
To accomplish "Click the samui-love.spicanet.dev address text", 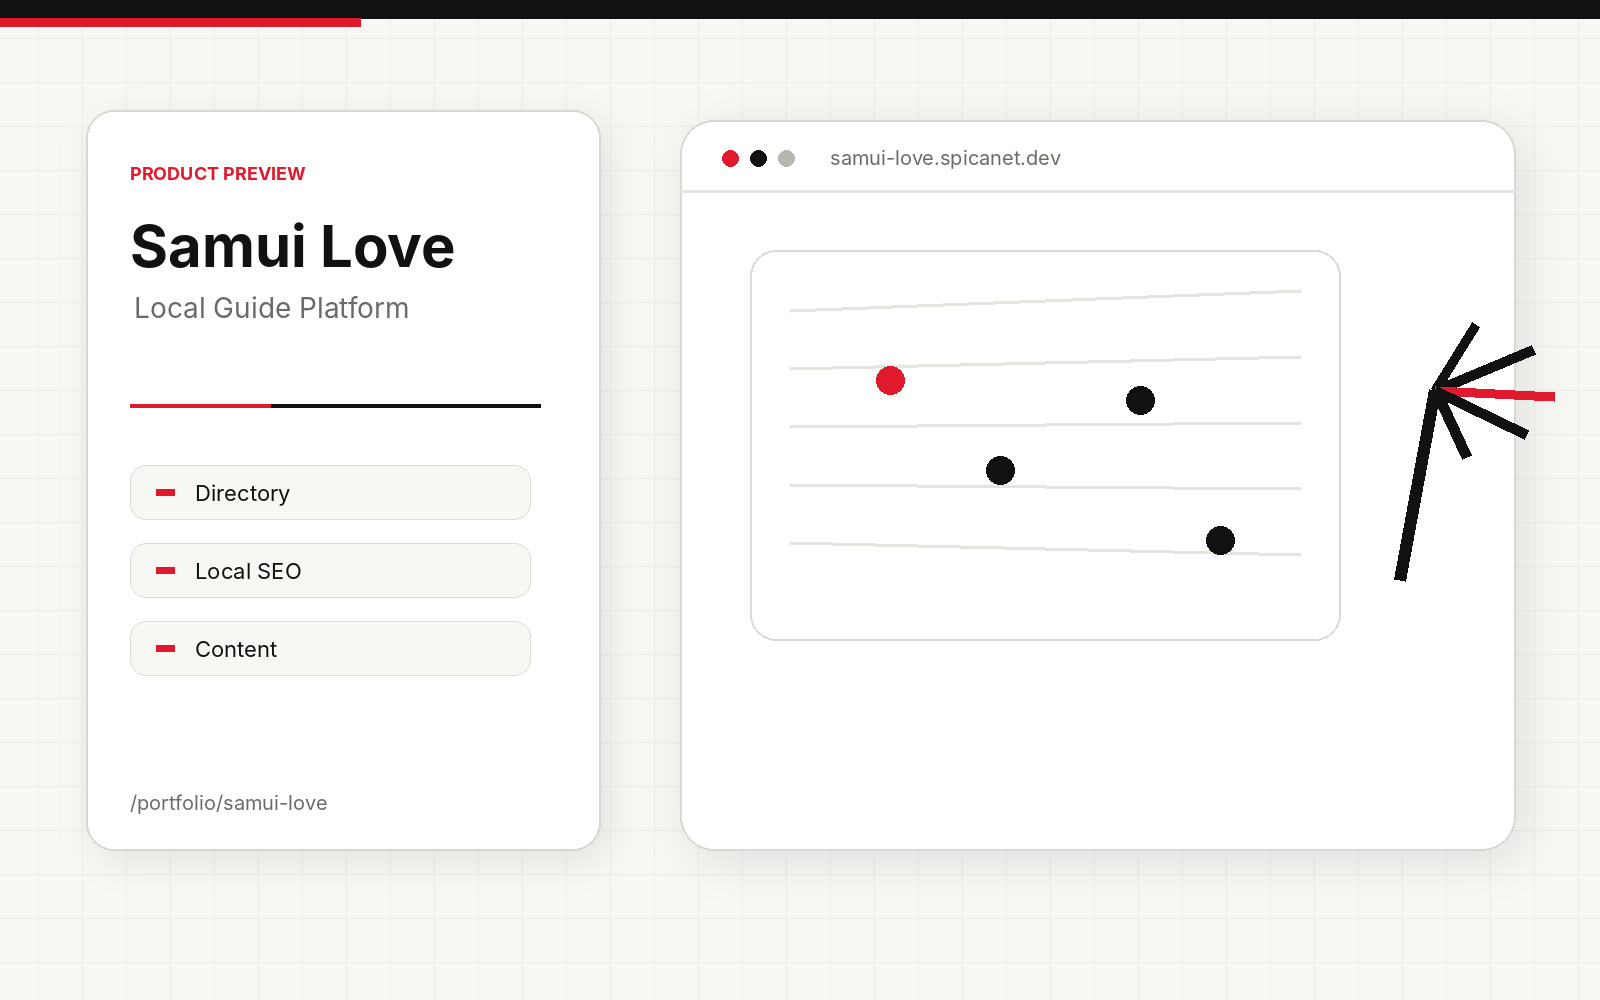I will [945, 158].
